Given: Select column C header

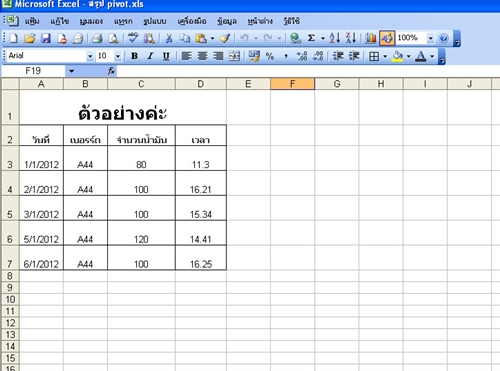Looking at the screenshot, I should pos(141,84).
